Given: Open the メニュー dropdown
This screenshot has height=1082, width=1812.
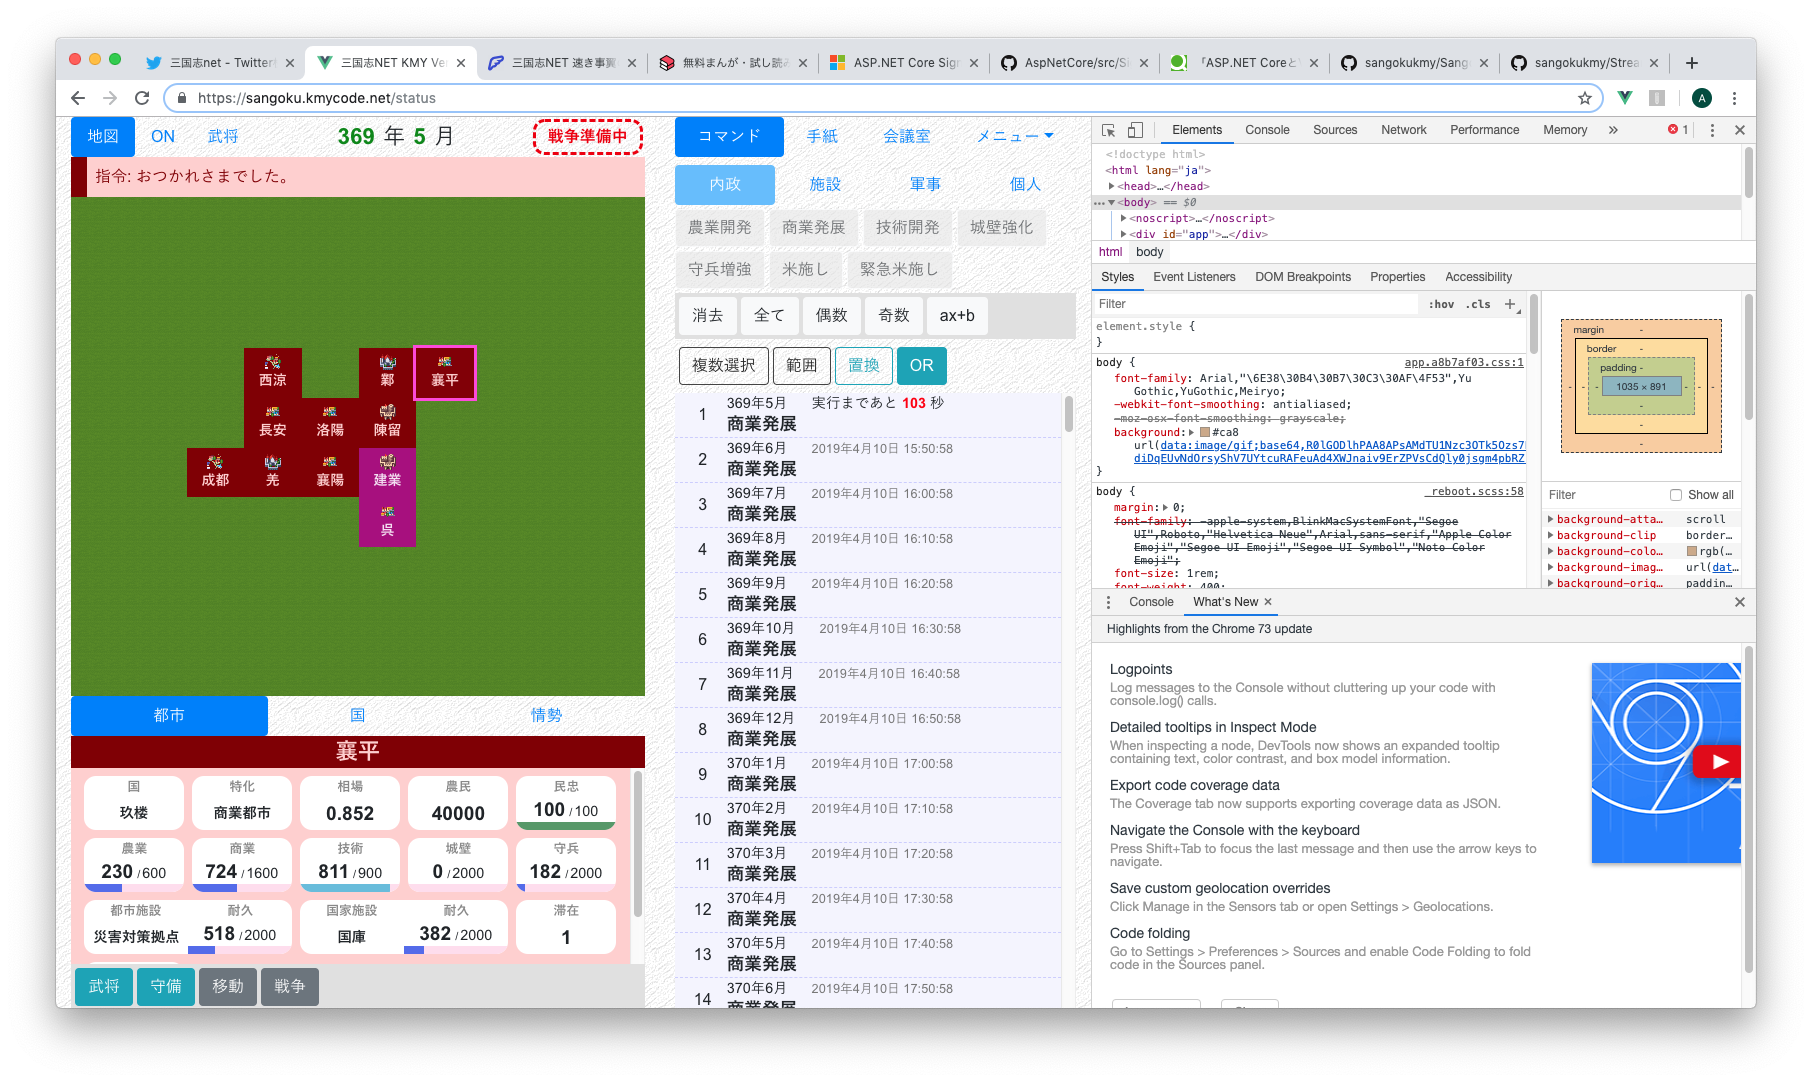Looking at the screenshot, I should pyautogui.click(x=1014, y=136).
